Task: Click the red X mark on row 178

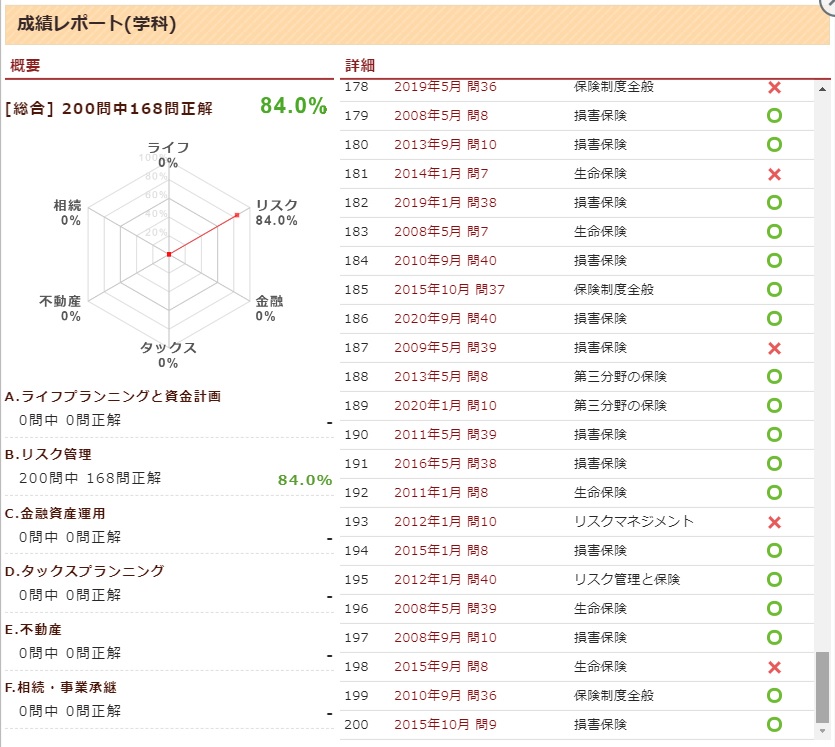Action: [774, 87]
